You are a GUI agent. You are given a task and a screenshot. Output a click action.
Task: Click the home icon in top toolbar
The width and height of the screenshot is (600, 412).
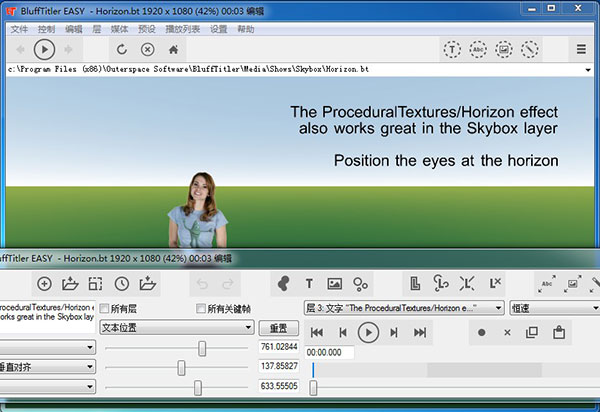(x=174, y=49)
